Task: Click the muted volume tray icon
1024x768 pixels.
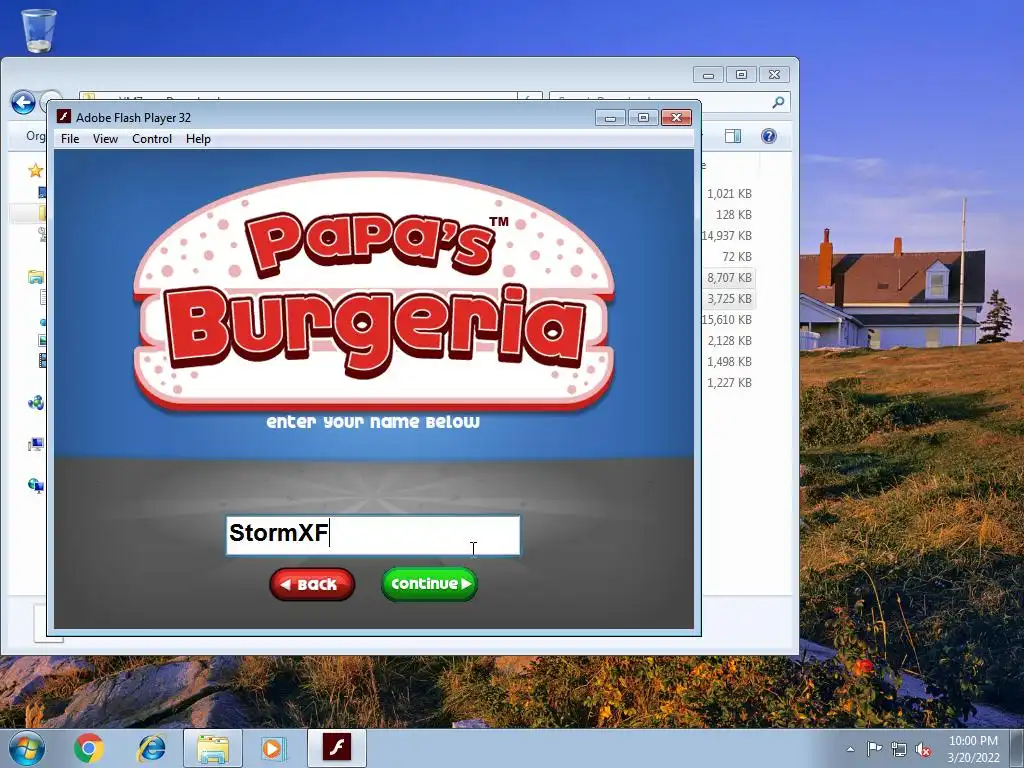Action: [923, 749]
